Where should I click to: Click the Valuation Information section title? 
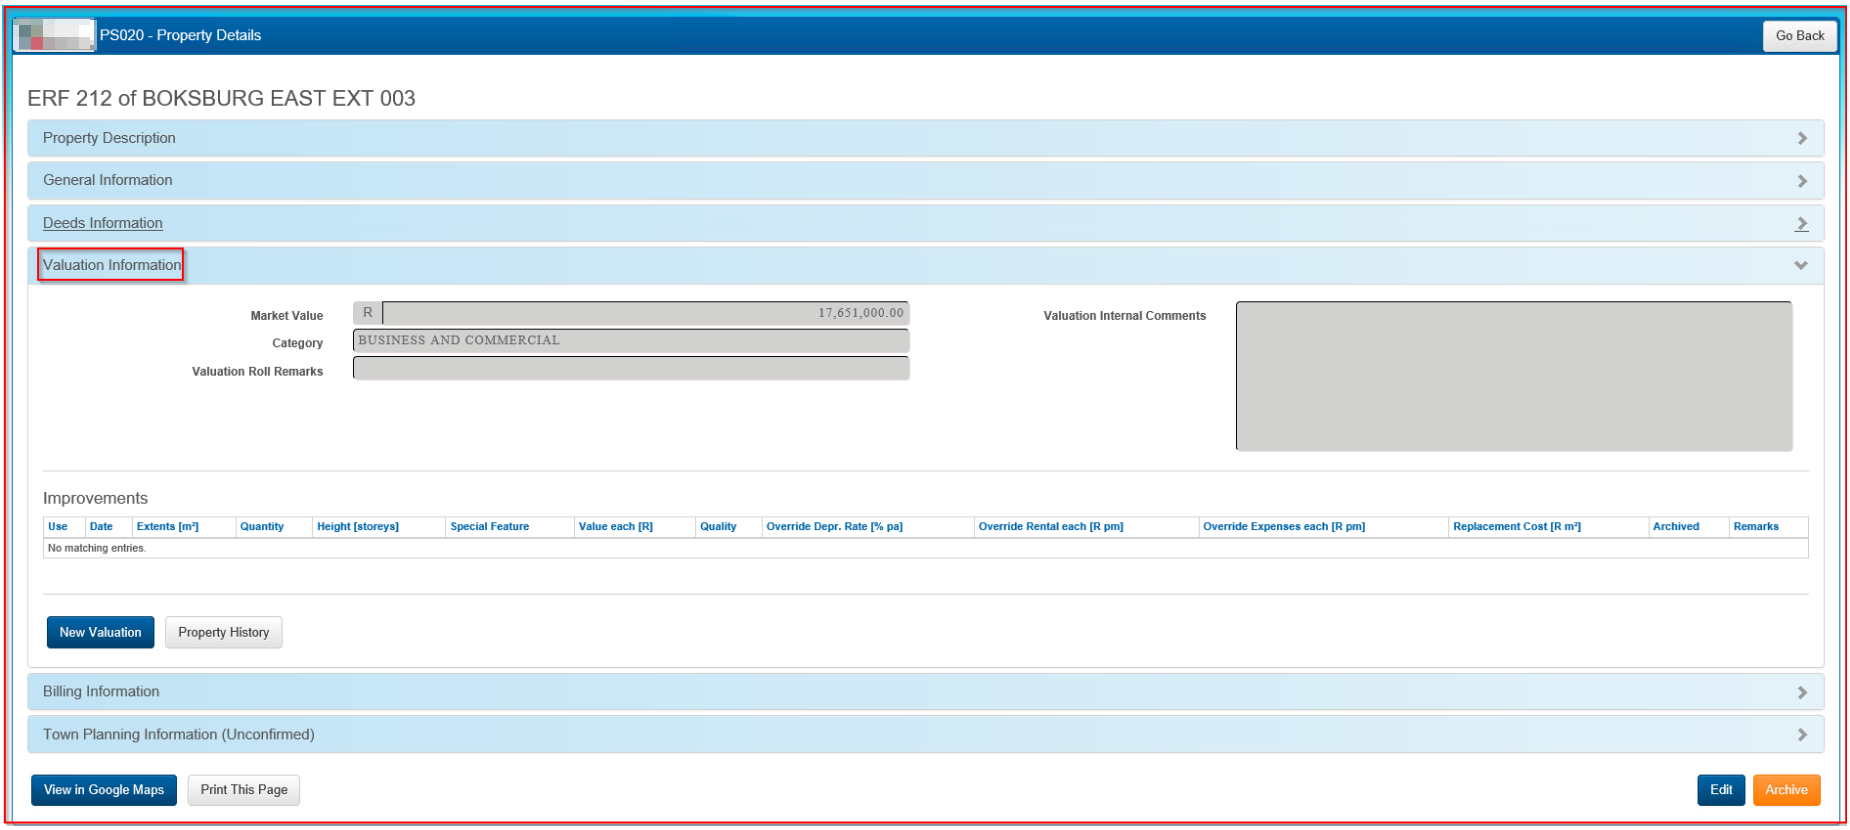click(112, 265)
